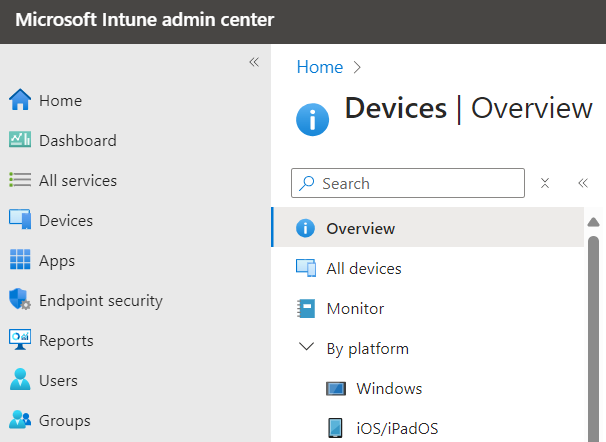This screenshot has height=442, width=606.
Task: Open the Monitor menu item
Action: pyautogui.click(x=355, y=308)
